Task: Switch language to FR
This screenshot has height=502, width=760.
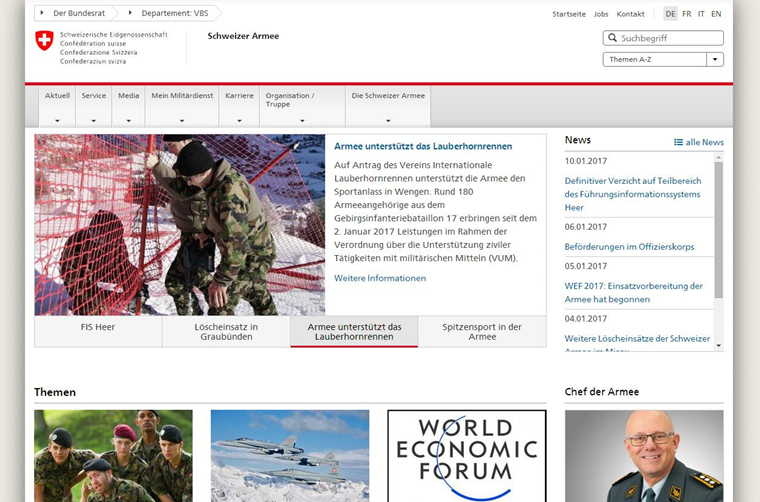Action: pyautogui.click(x=686, y=14)
